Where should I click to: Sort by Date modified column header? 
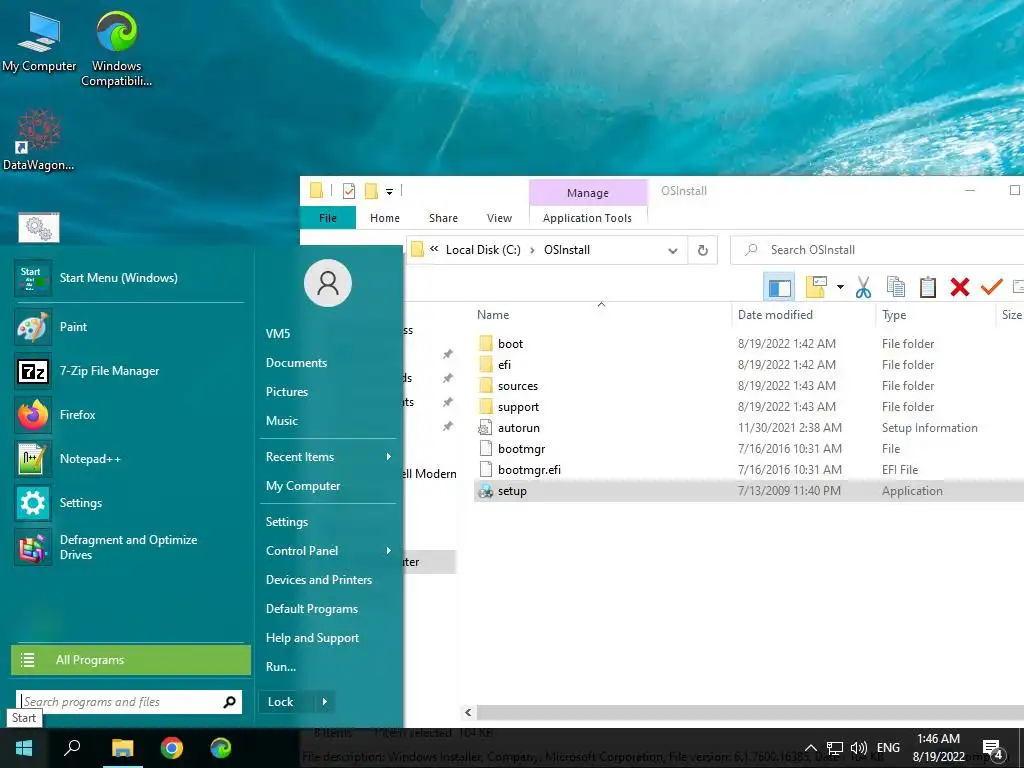tap(775, 315)
